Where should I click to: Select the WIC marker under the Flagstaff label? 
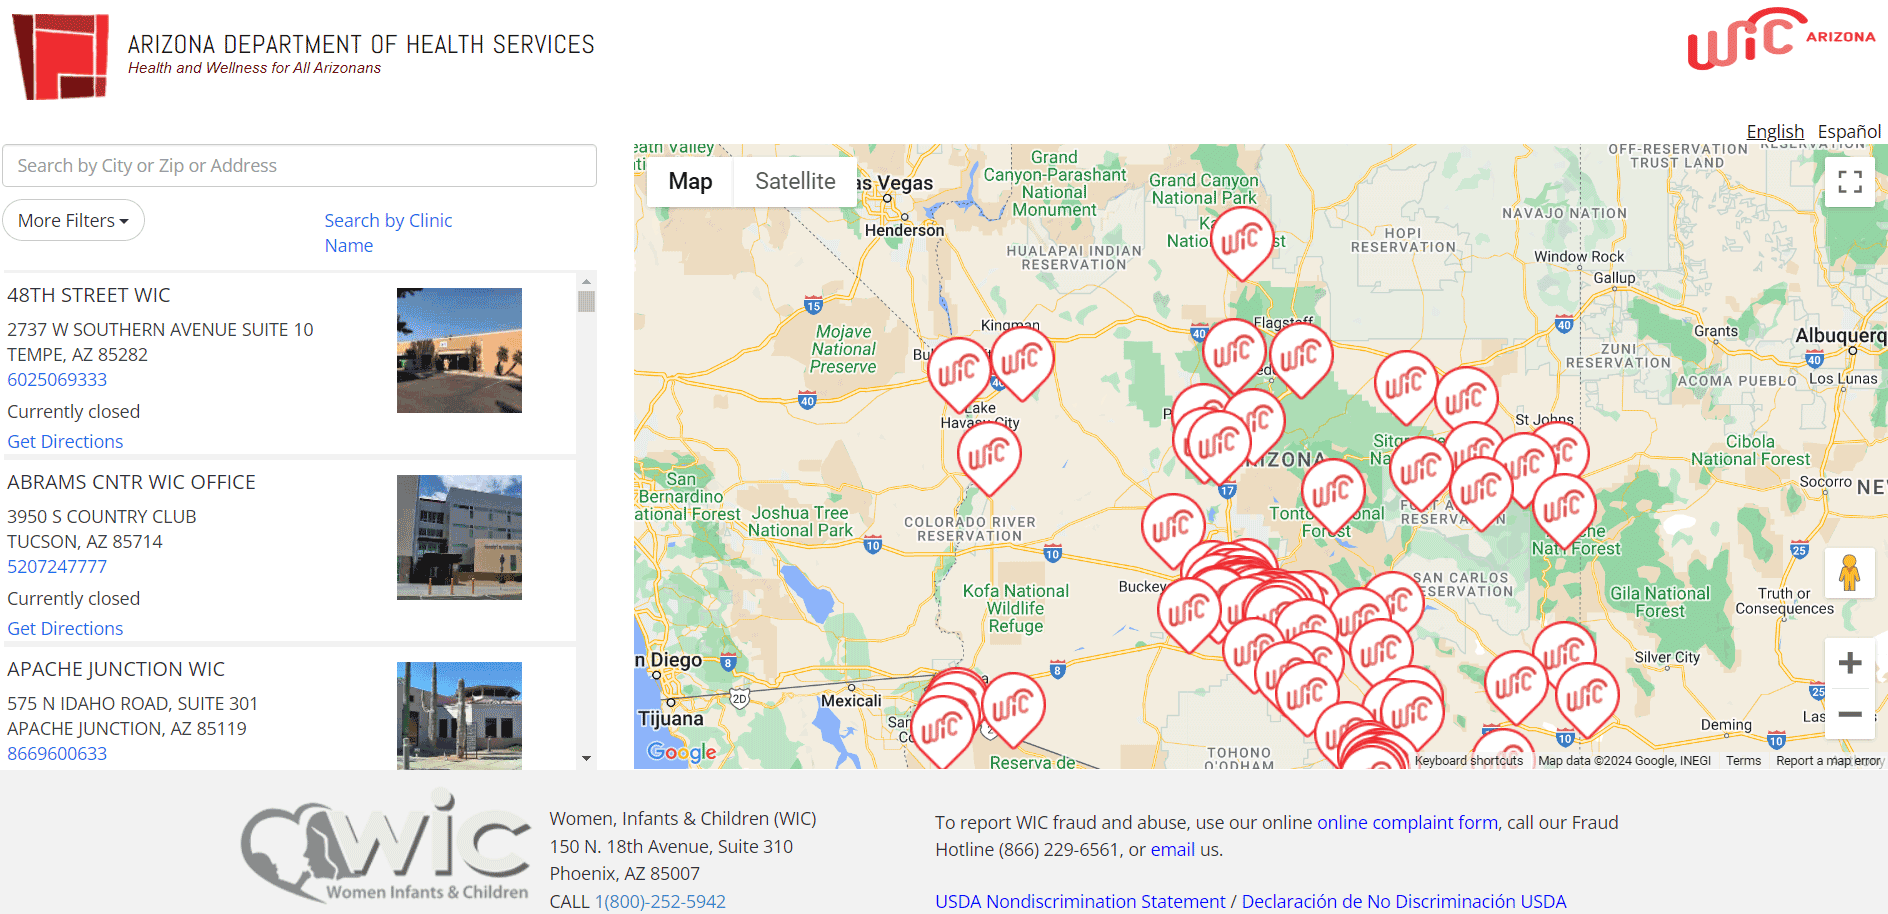1301,357
